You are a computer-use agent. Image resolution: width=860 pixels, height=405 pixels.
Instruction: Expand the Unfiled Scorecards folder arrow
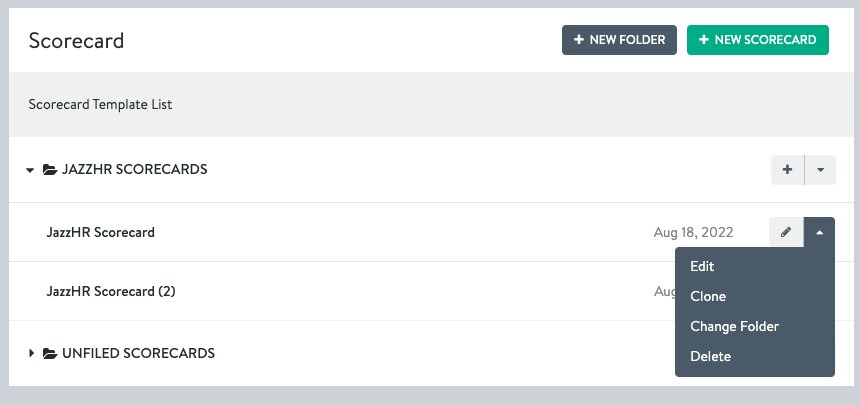pos(31,353)
